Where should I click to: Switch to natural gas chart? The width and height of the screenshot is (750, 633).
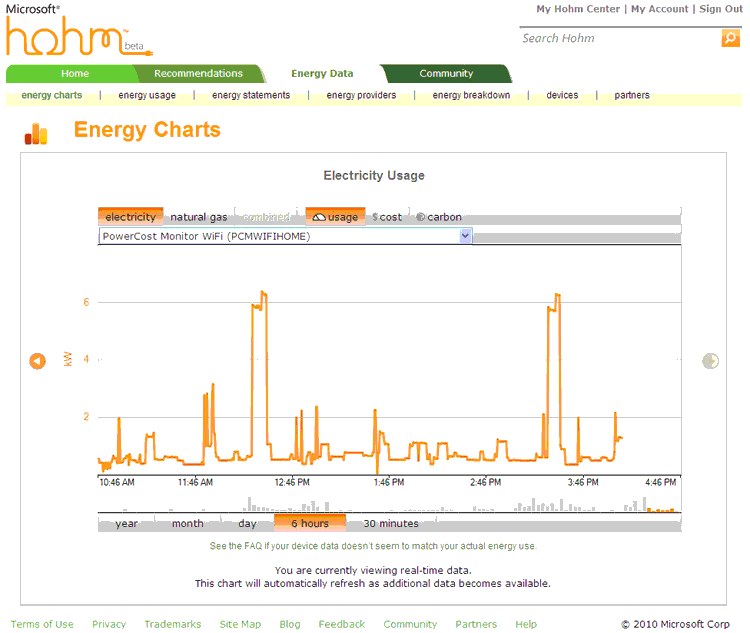[199, 217]
